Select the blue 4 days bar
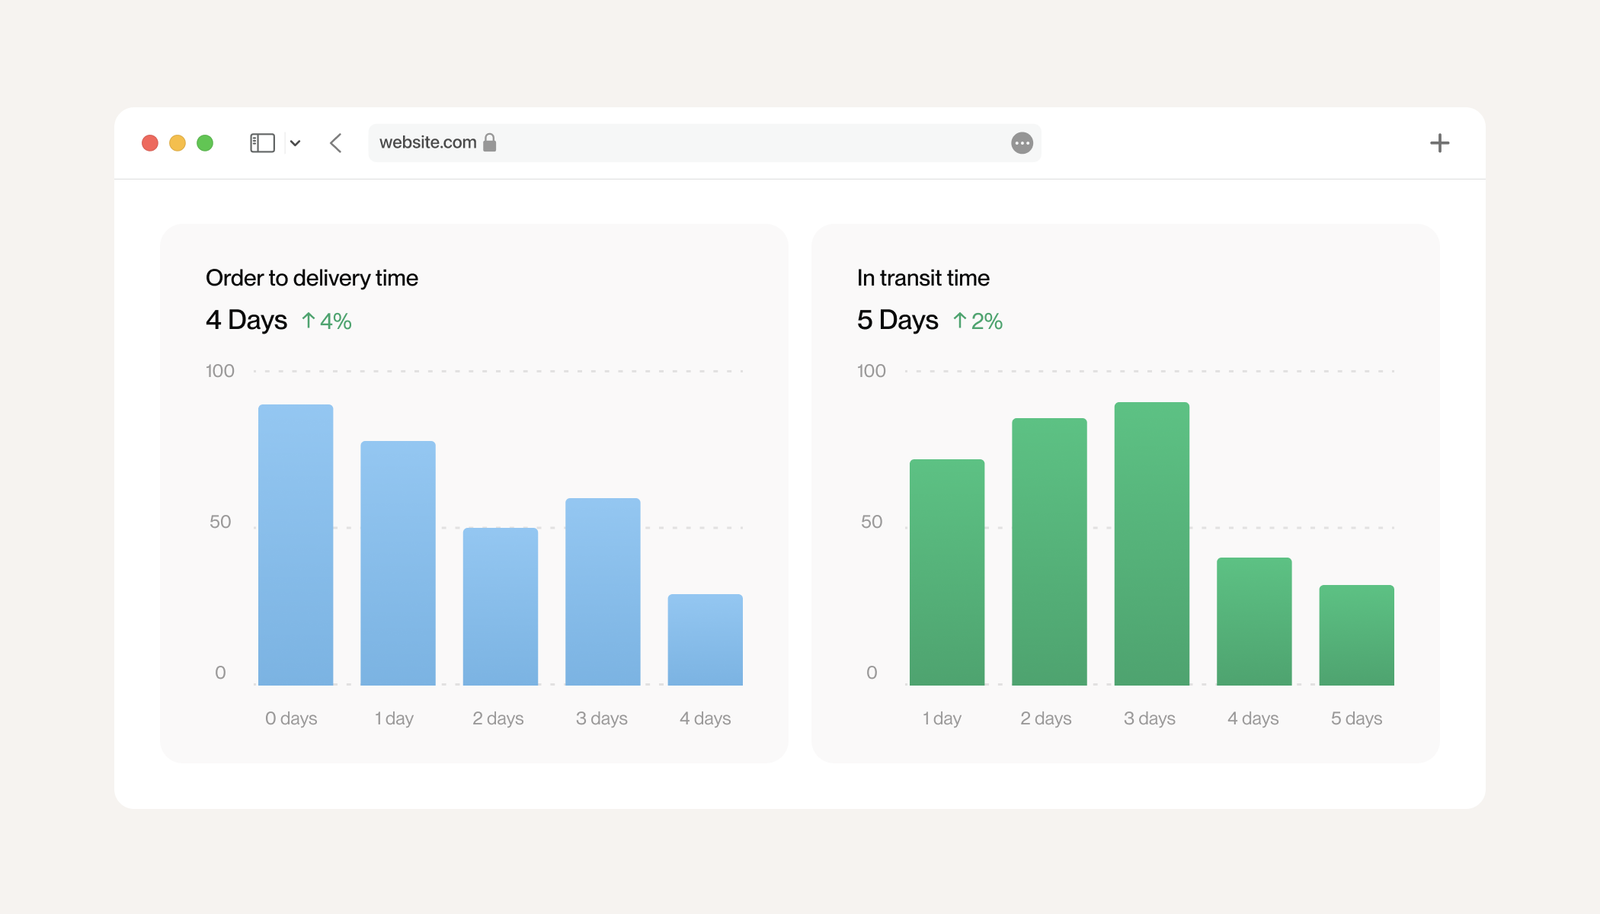The width and height of the screenshot is (1600, 914). point(705,640)
